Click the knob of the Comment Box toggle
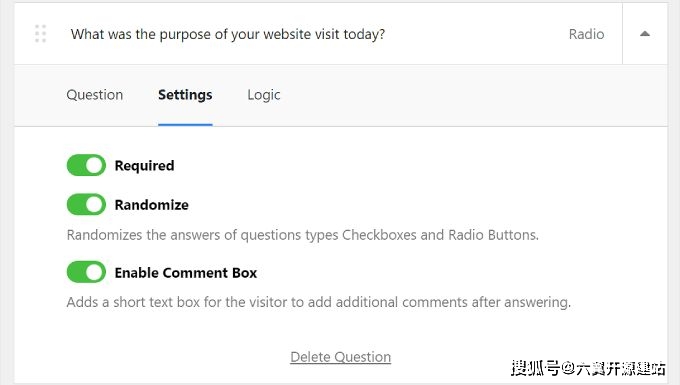 click(95, 272)
